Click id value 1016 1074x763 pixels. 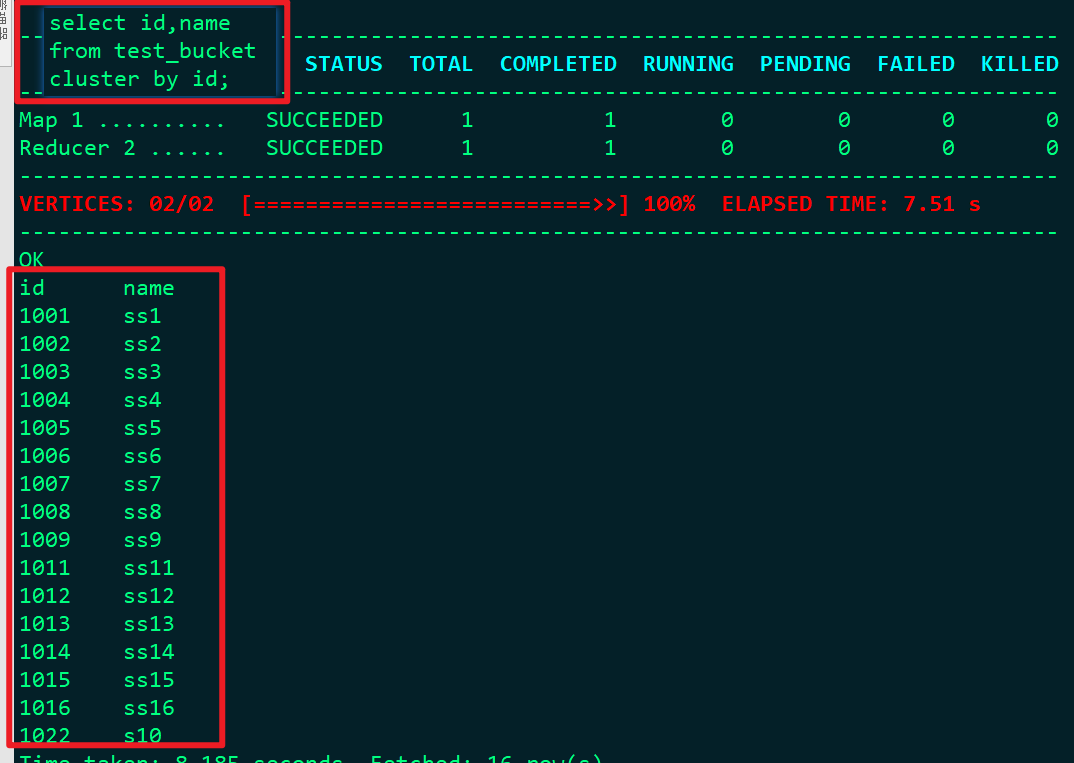[x=45, y=708]
